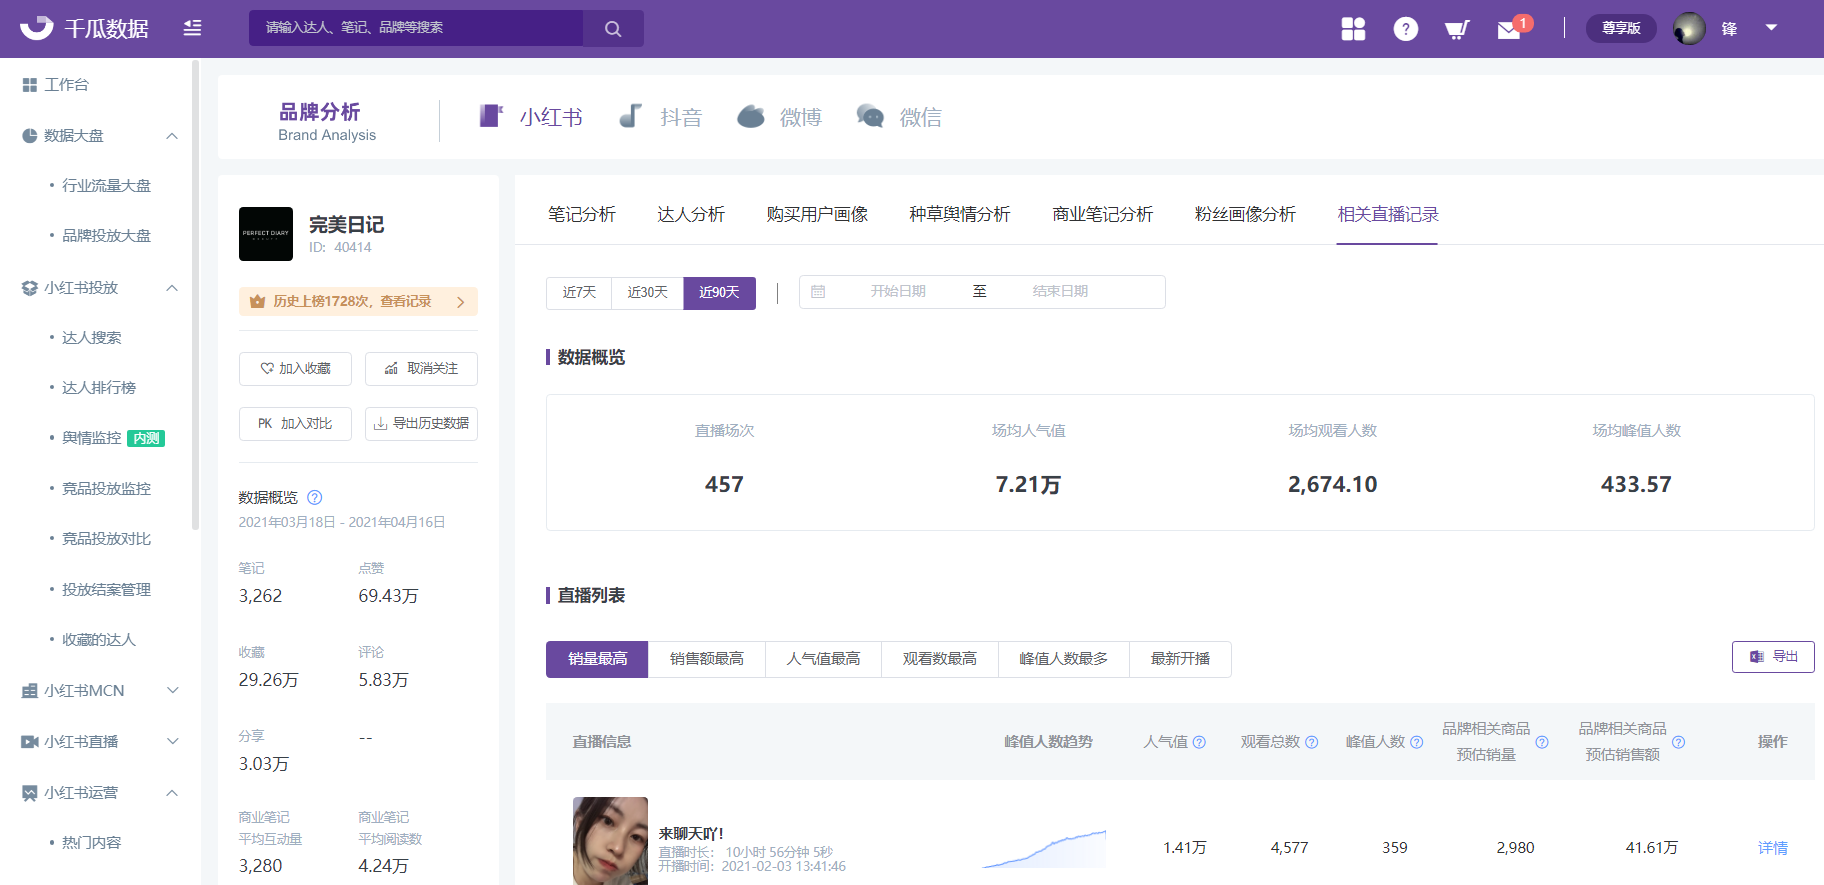This screenshot has height=885, width=1824.
Task: Select the 近90天 range option
Action: (x=719, y=292)
